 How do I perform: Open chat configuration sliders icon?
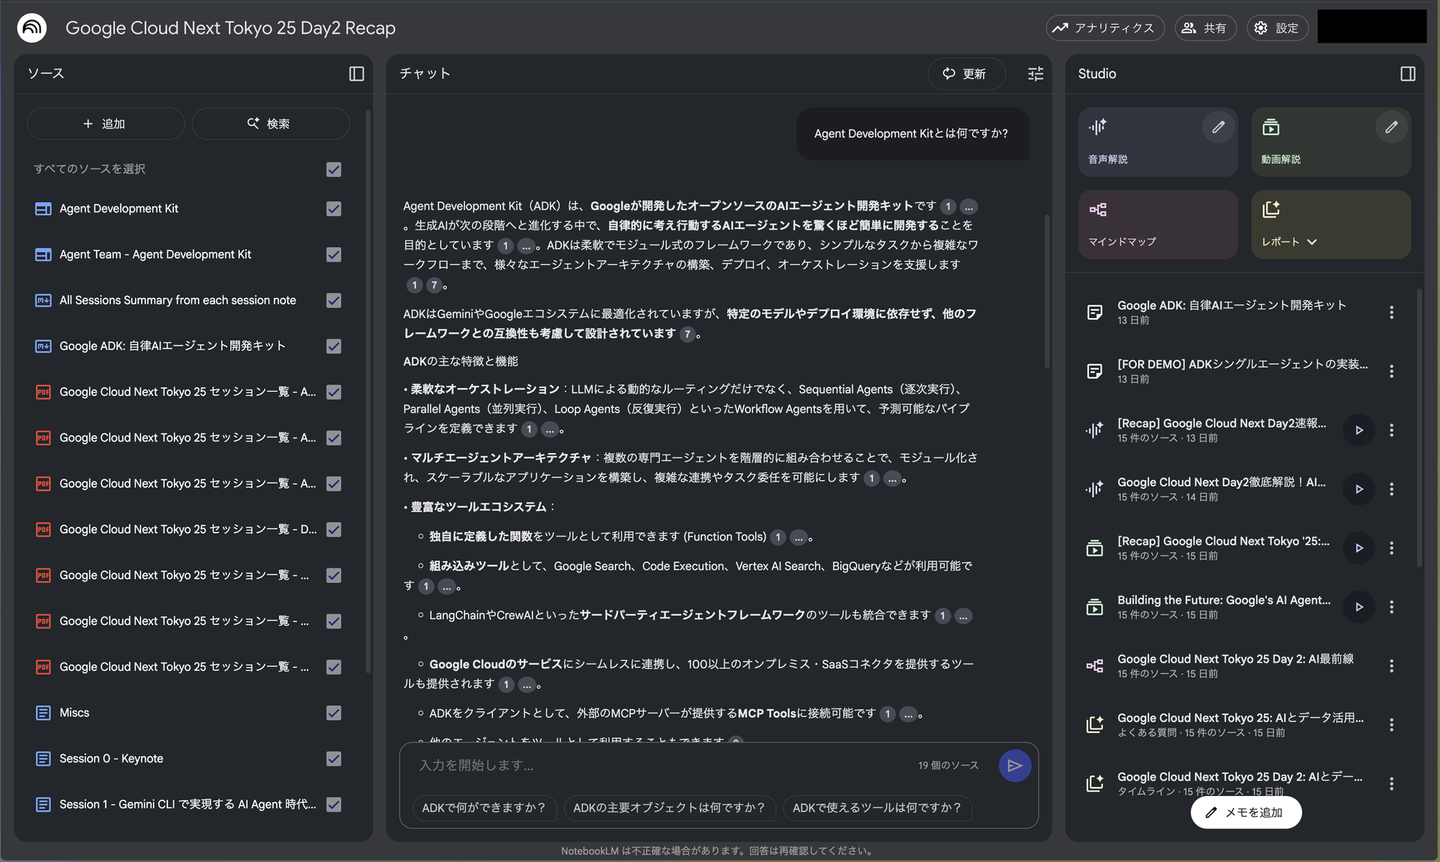tap(1035, 74)
